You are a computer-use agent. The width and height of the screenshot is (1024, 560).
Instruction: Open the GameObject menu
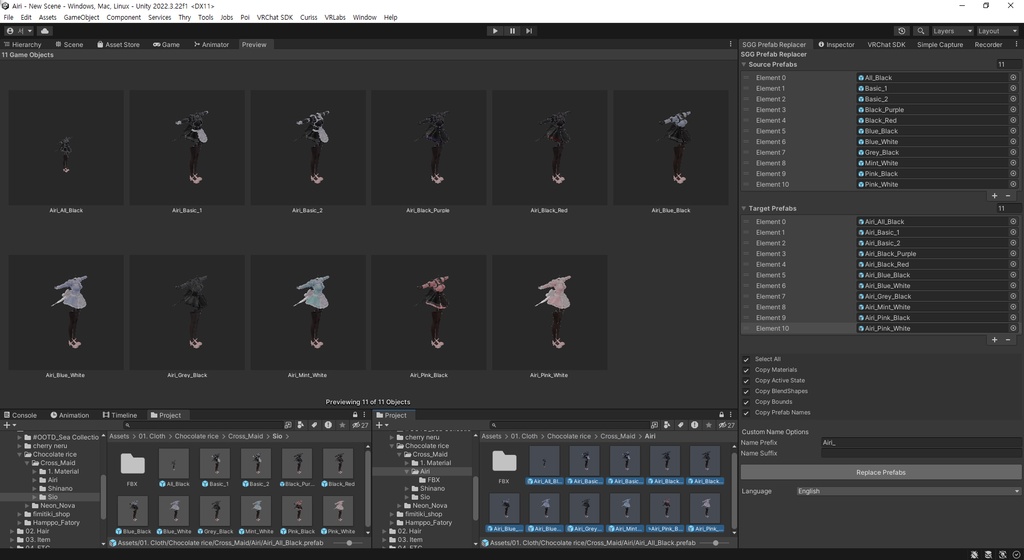click(82, 18)
